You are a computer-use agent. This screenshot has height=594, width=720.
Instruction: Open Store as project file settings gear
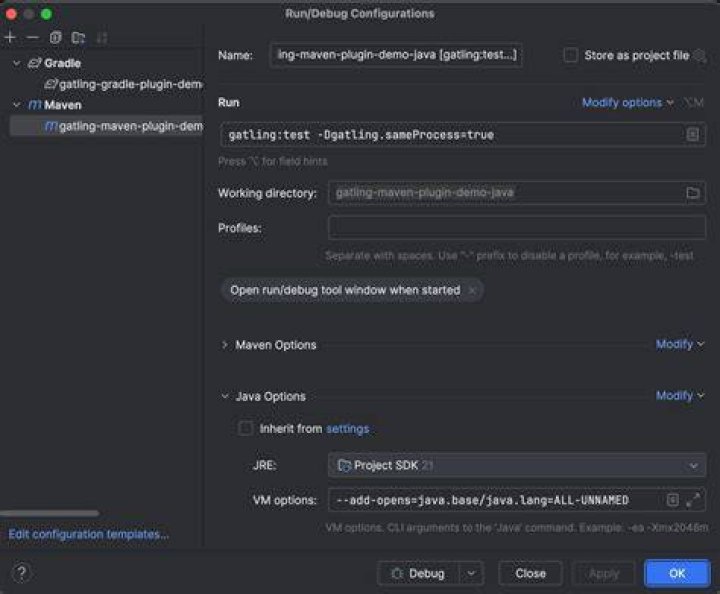(700, 56)
